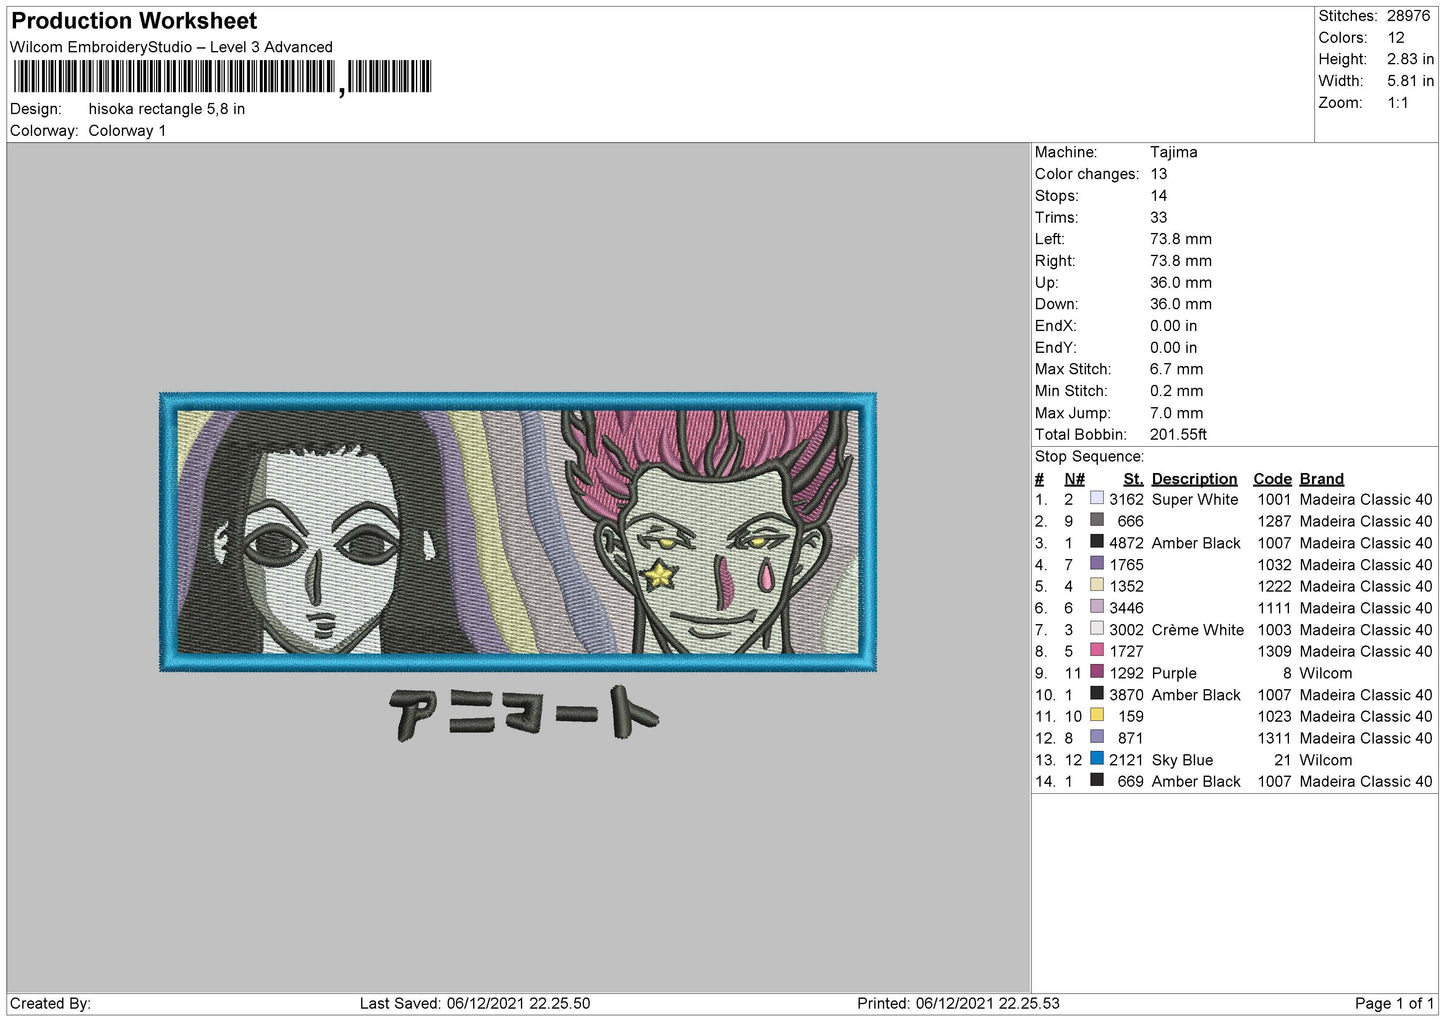Click the 'Printed: 06/12/2021 22.25.53' footer text
1445x1021 pixels.
point(958,1003)
